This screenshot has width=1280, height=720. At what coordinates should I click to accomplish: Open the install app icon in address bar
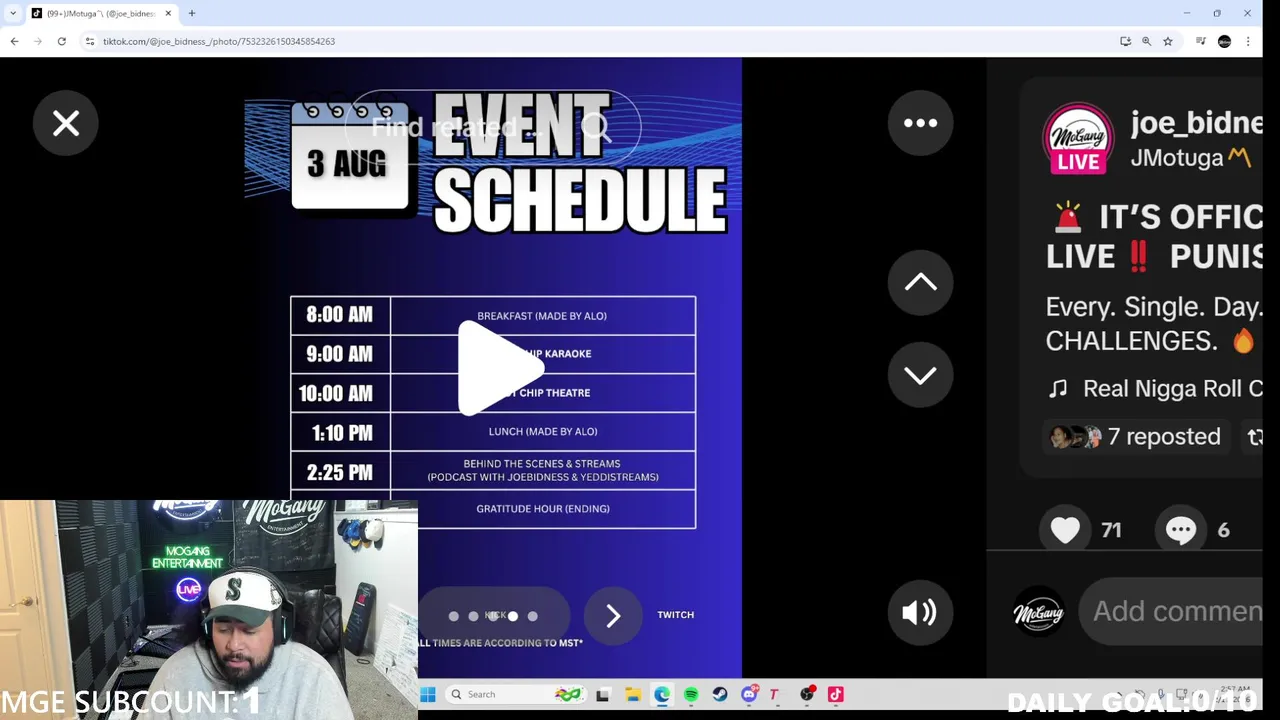1125,41
